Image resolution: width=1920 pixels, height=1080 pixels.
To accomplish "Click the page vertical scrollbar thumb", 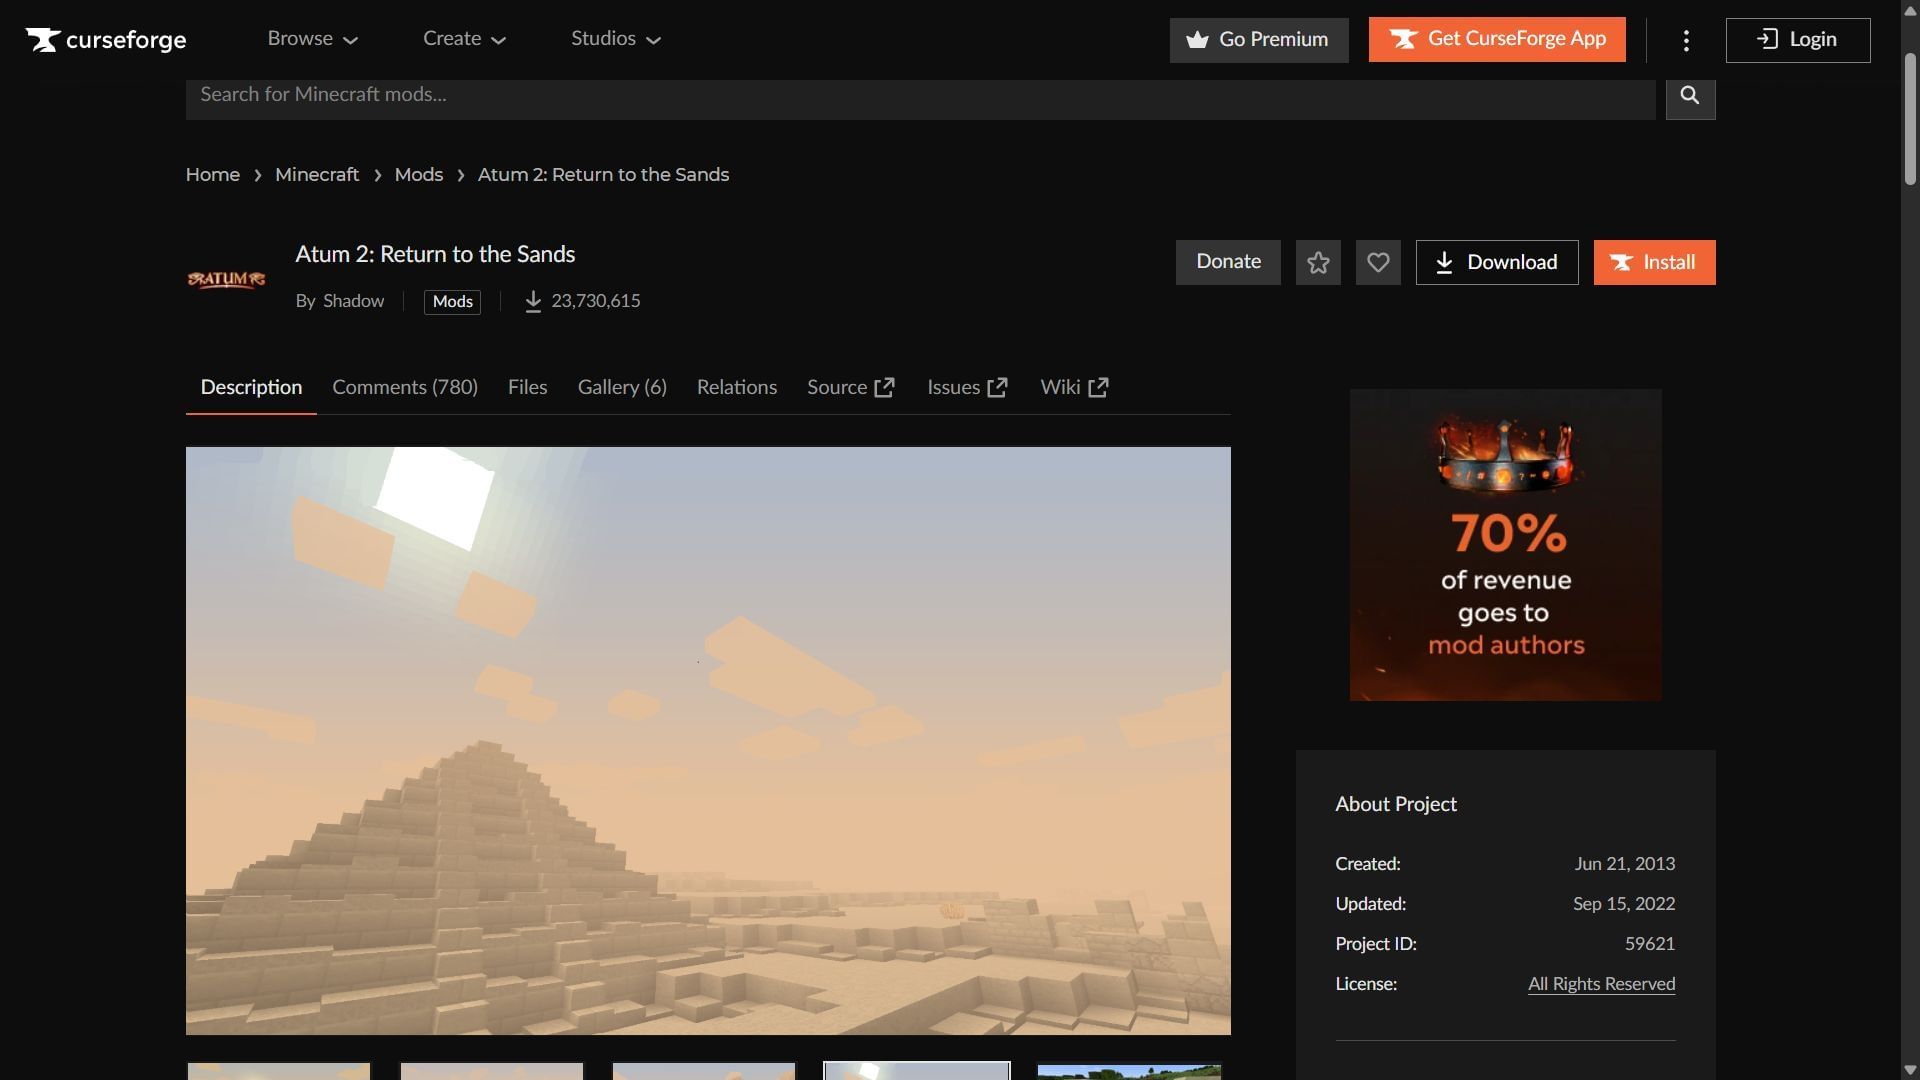I will 1910,120.
